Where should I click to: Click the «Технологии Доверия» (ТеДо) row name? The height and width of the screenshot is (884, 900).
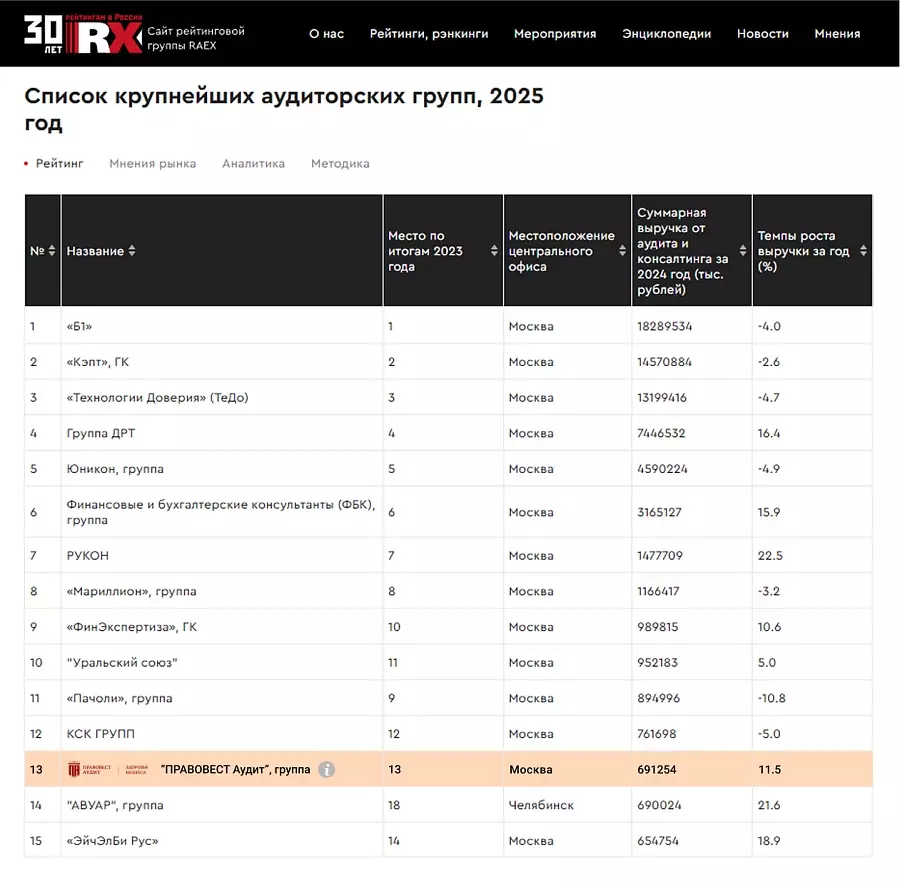[x=157, y=398]
